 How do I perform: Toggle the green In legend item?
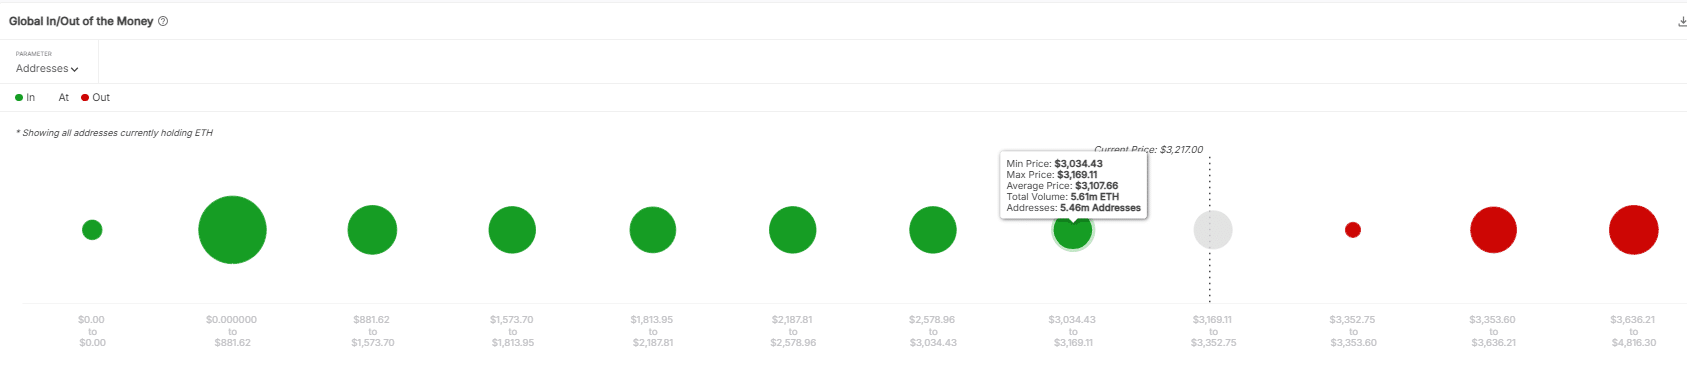click(x=25, y=98)
